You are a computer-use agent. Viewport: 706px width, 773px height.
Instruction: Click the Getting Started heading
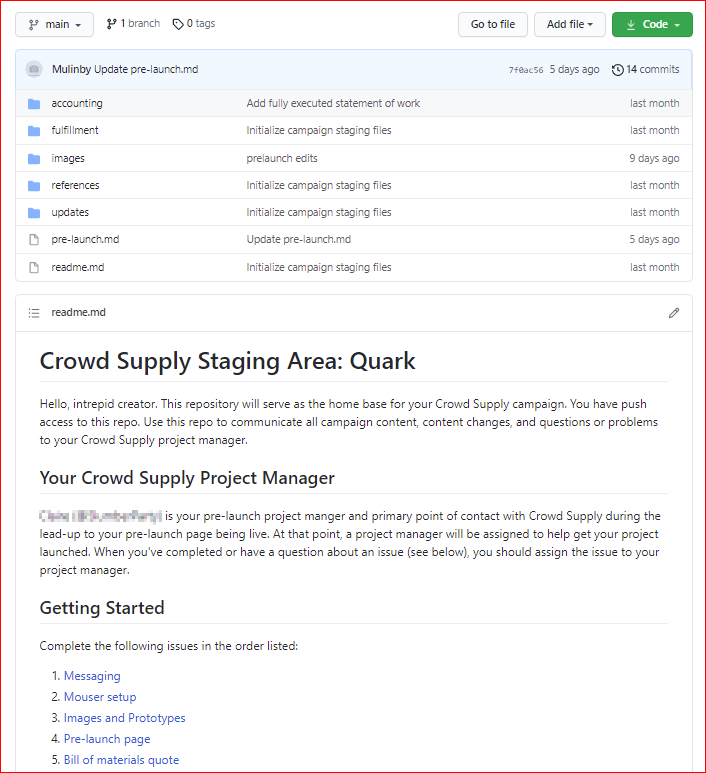[102, 608]
